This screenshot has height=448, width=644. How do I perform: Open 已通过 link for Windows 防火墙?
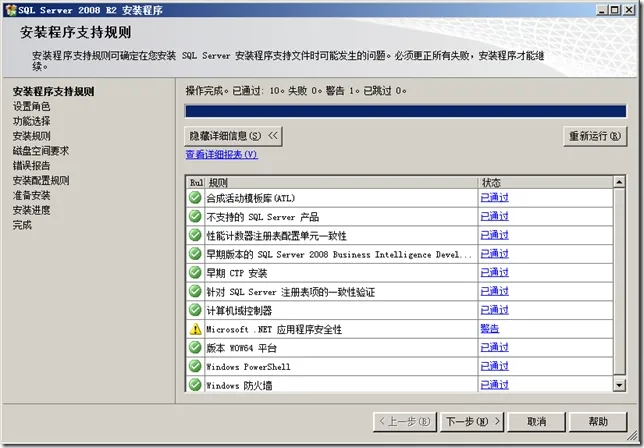point(494,385)
